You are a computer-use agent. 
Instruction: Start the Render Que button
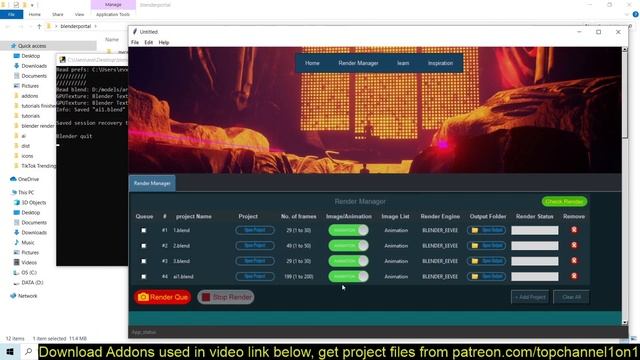(x=162, y=297)
